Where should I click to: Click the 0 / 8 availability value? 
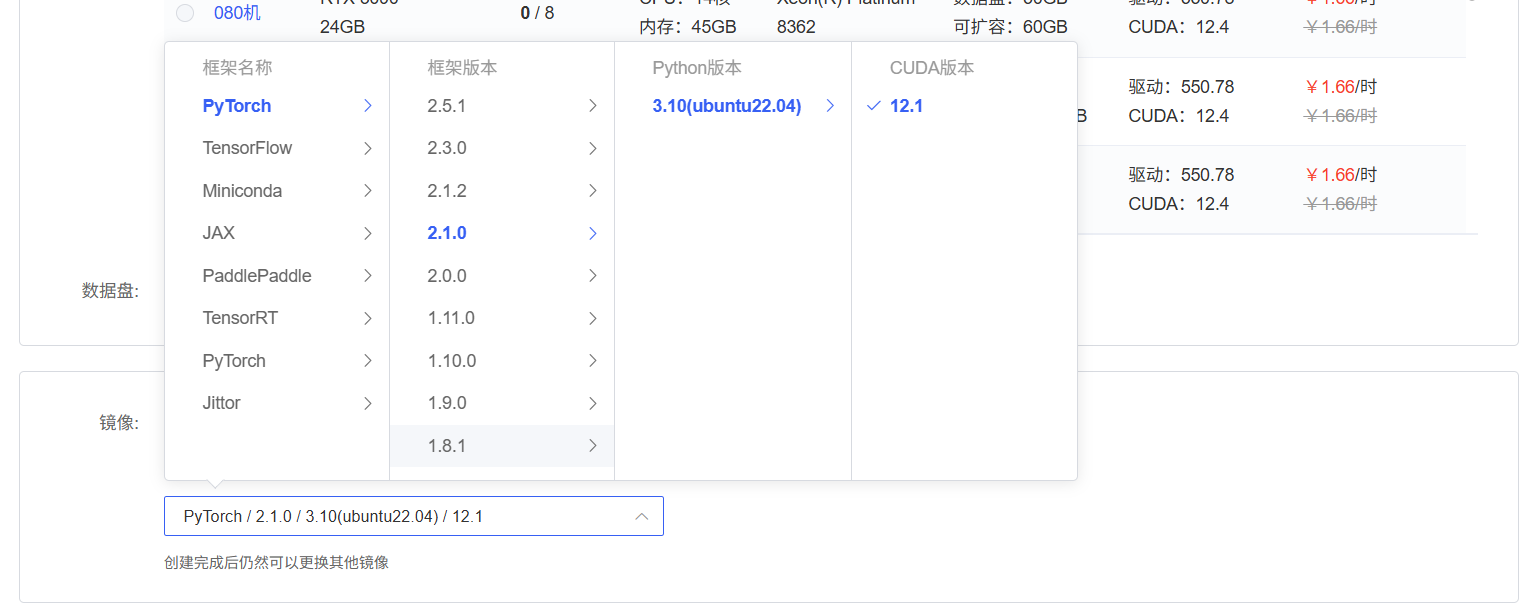click(537, 13)
